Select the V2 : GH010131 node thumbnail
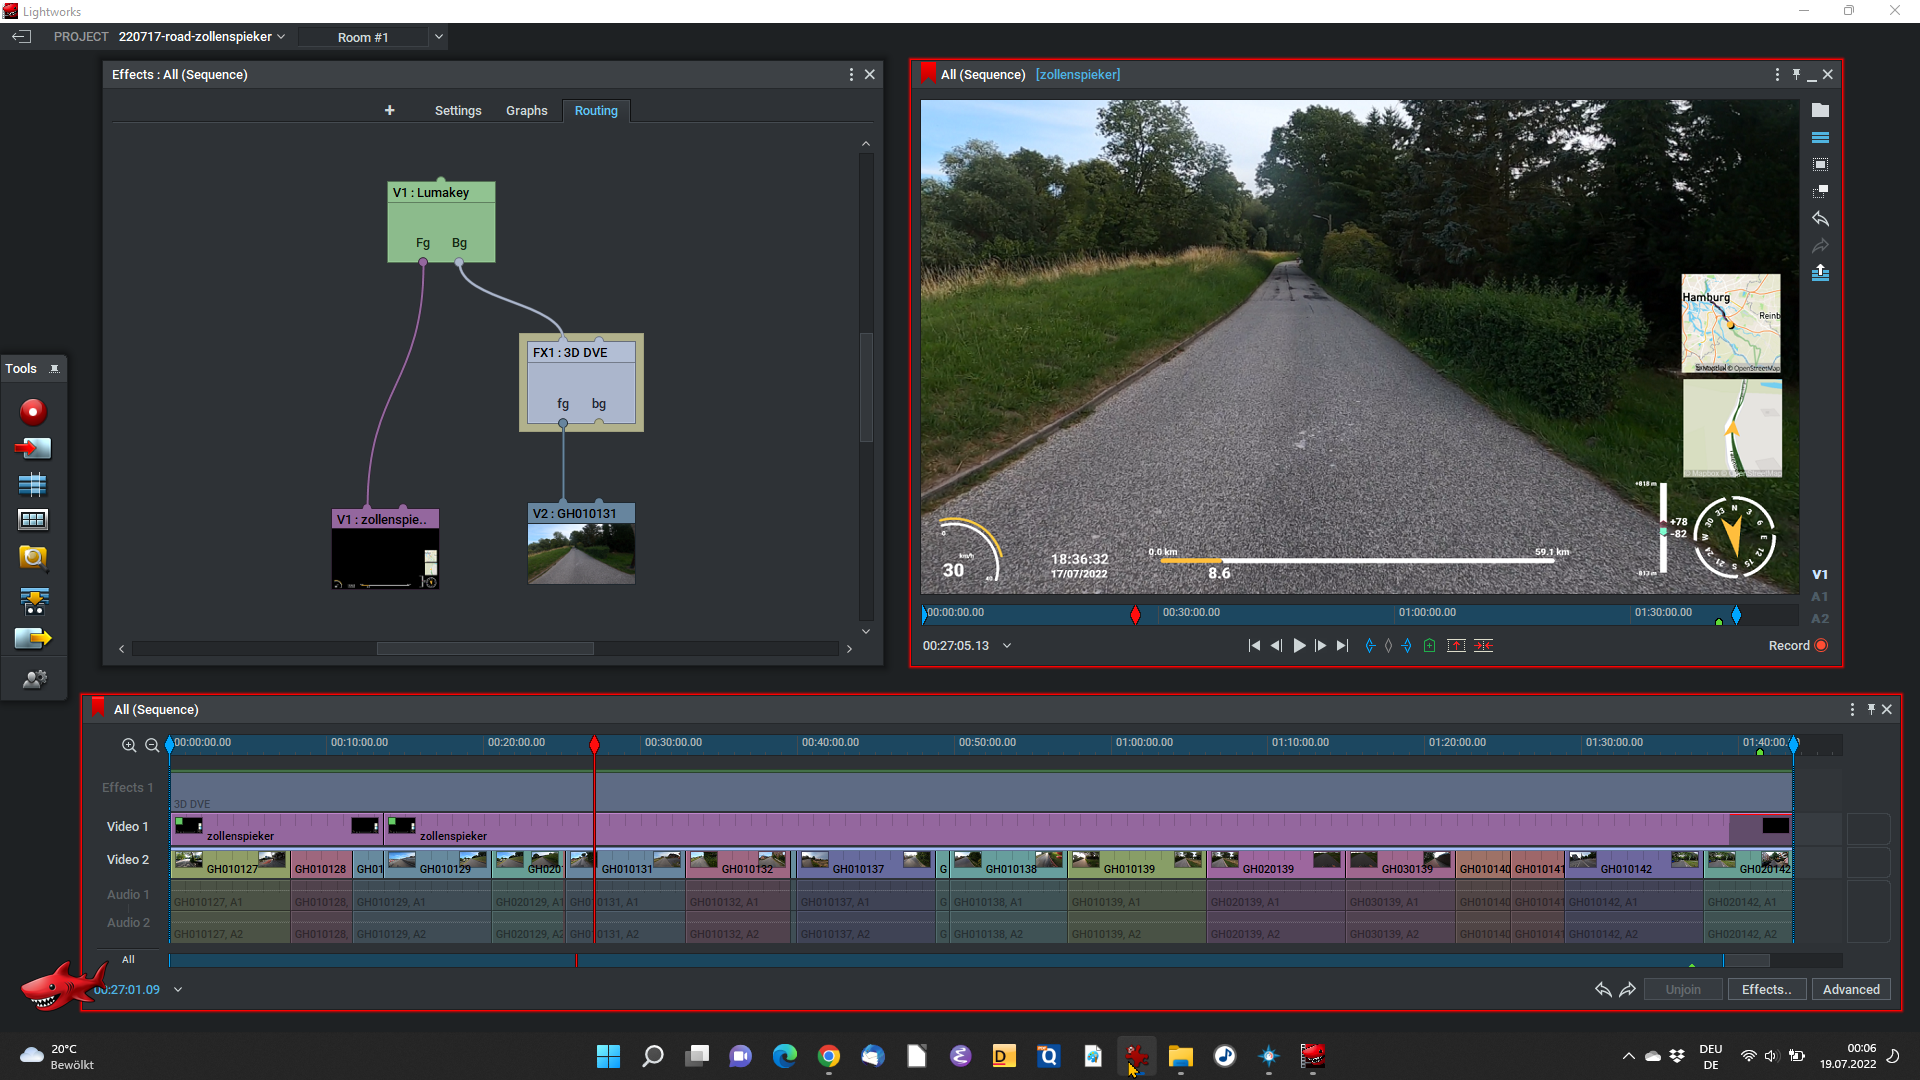This screenshot has height=1080, width=1920. point(581,553)
